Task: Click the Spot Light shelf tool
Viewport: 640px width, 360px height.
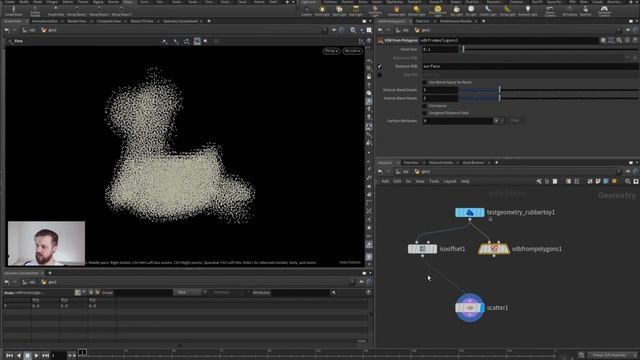Action: coord(339,11)
